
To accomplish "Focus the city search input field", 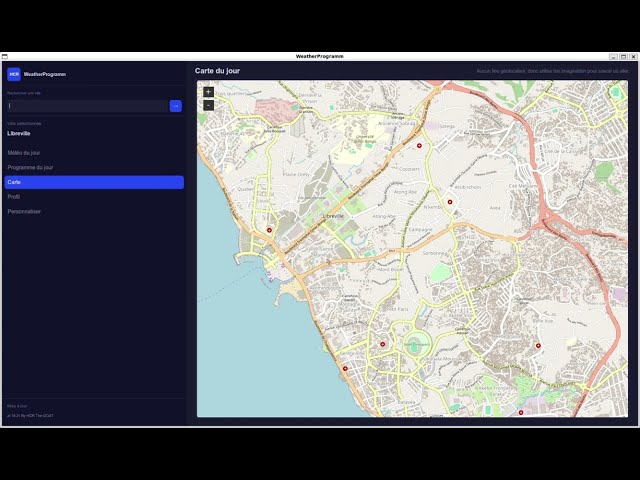I will pos(87,106).
